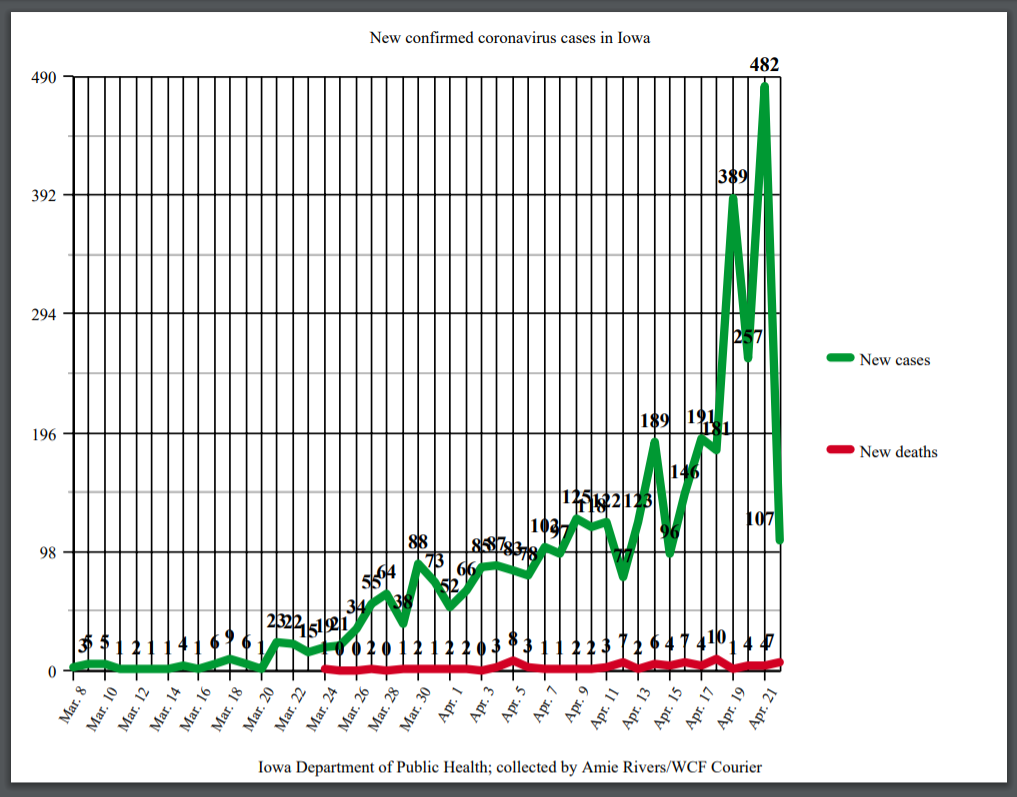Select the New cases legend label
1017x797 pixels.
click(x=894, y=359)
